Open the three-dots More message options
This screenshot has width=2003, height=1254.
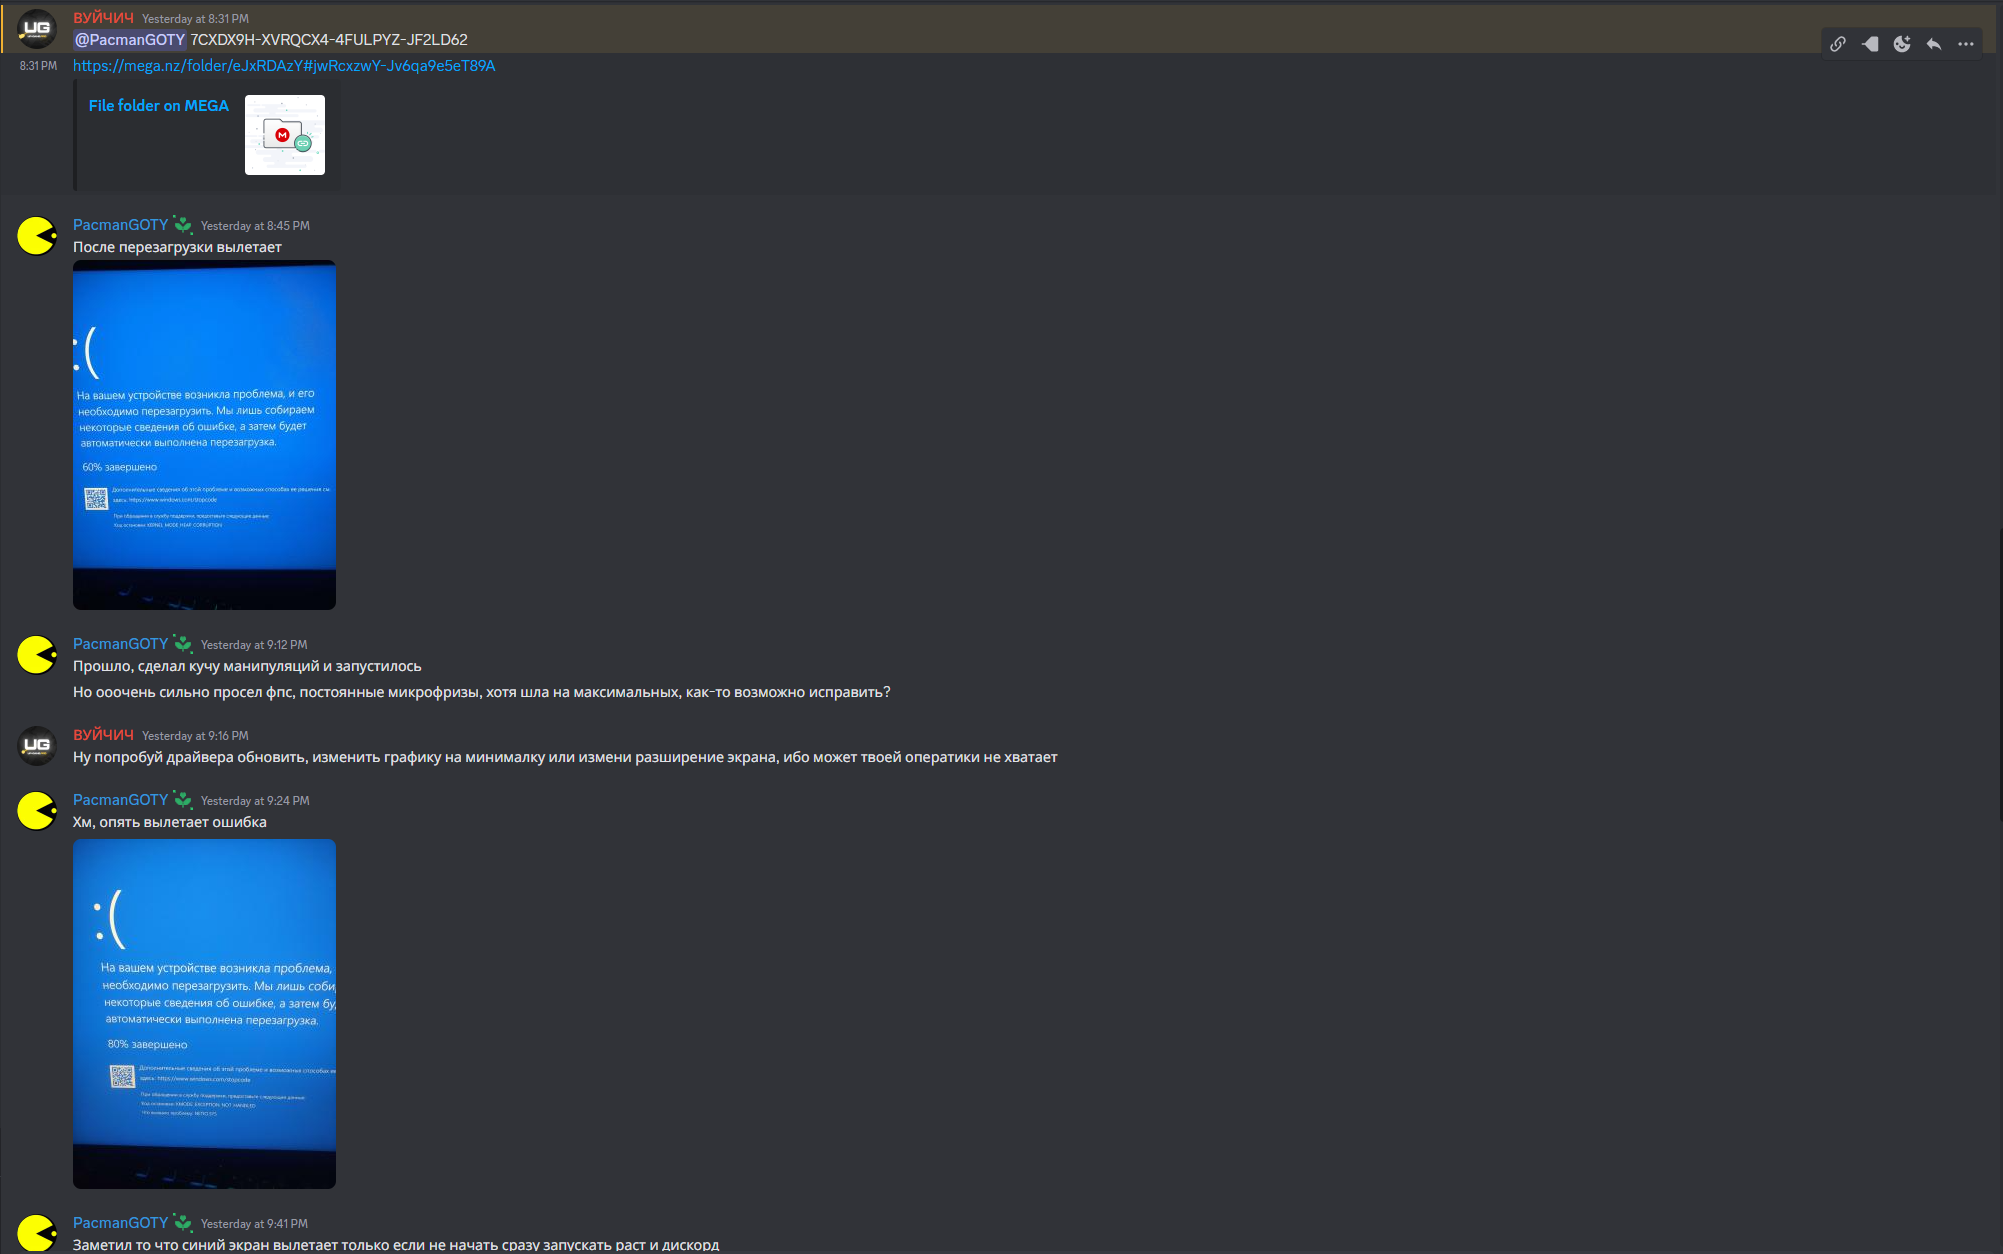click(1966, 44)
